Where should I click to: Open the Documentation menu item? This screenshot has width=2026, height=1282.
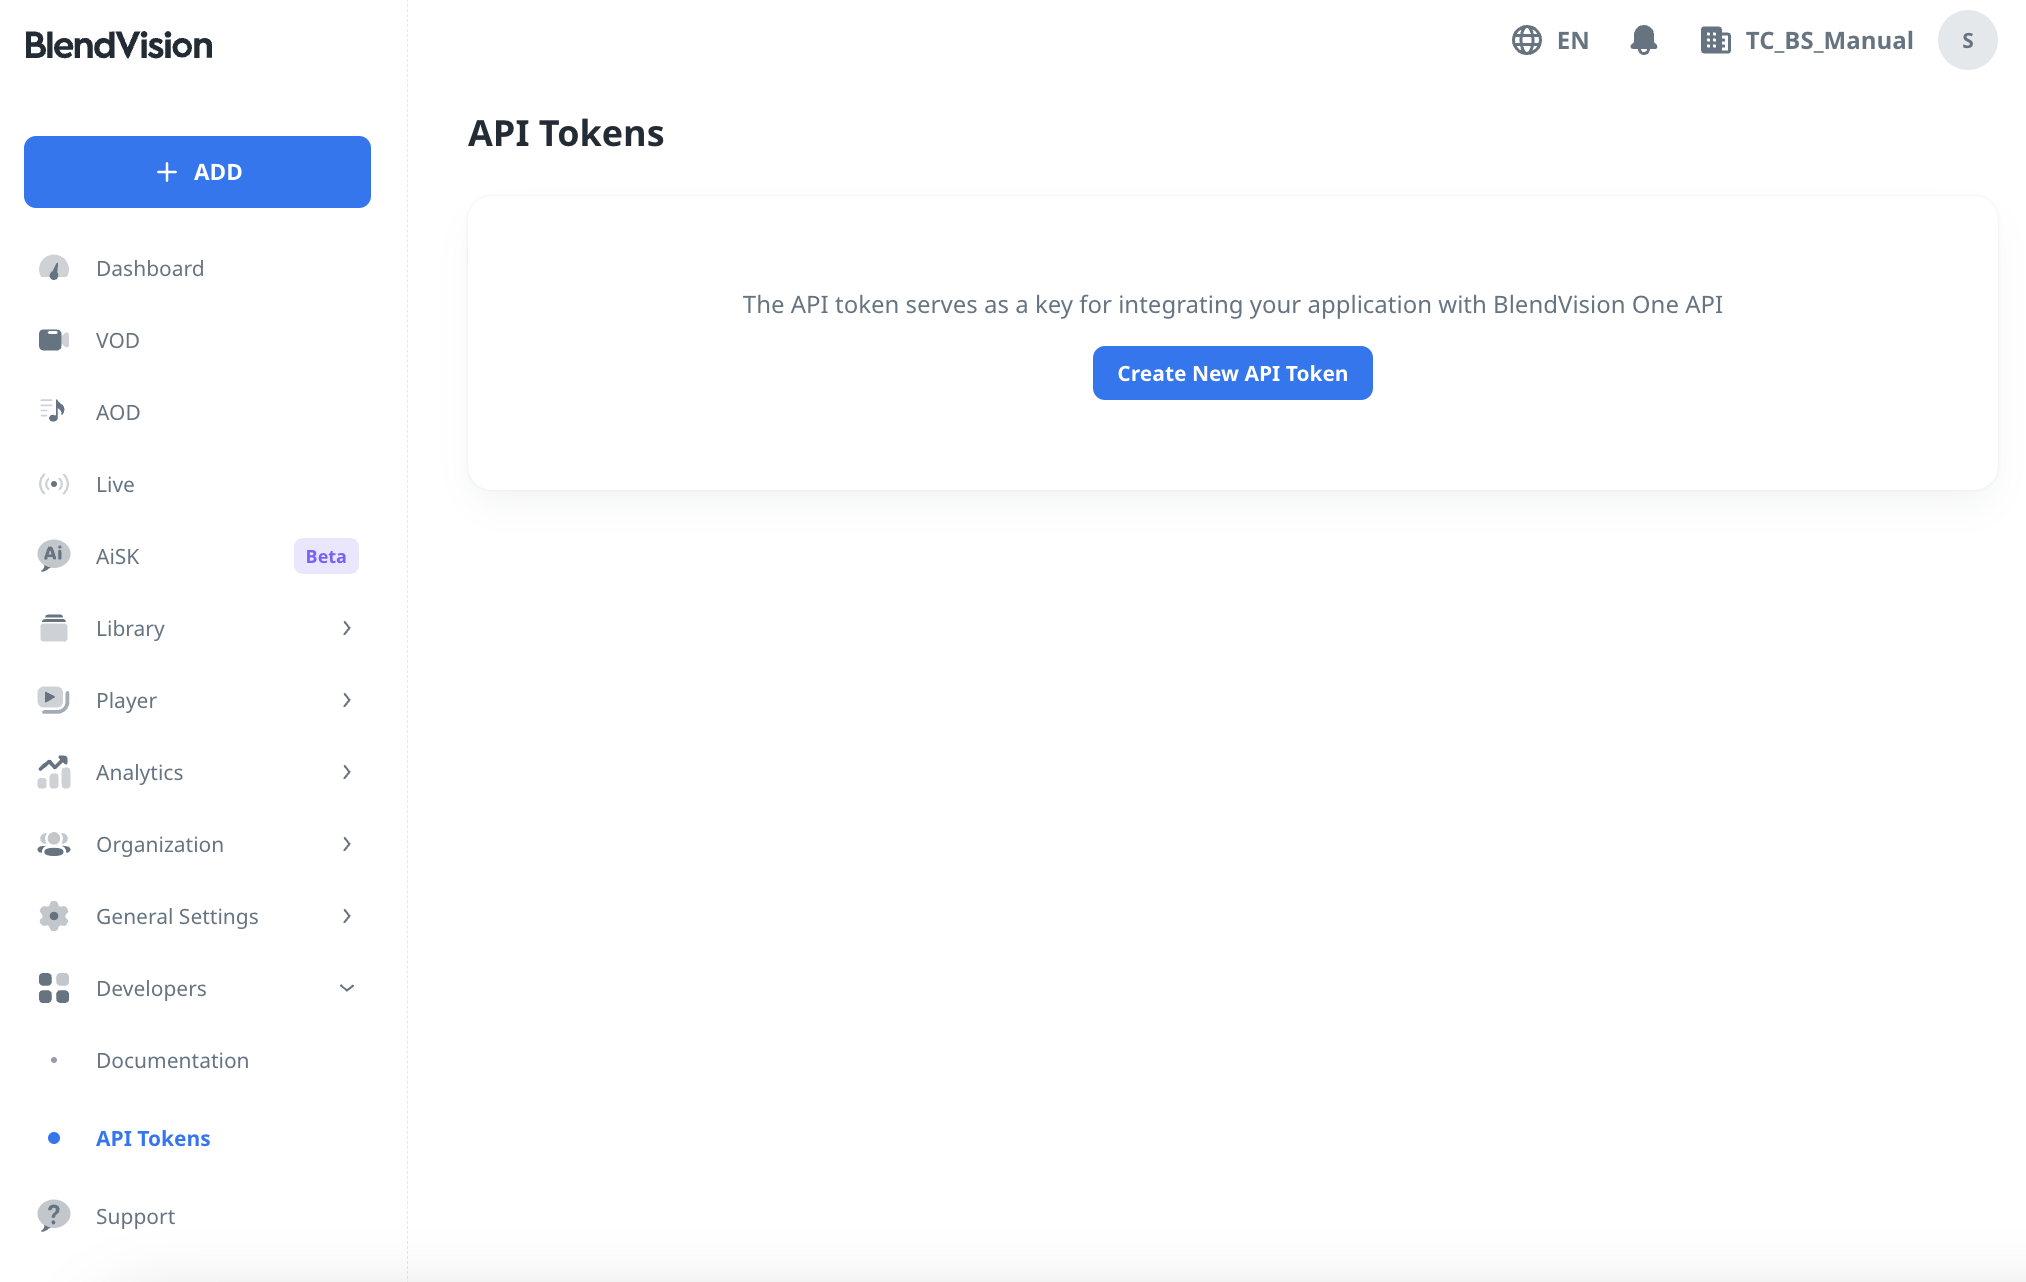click(172, 1060)
